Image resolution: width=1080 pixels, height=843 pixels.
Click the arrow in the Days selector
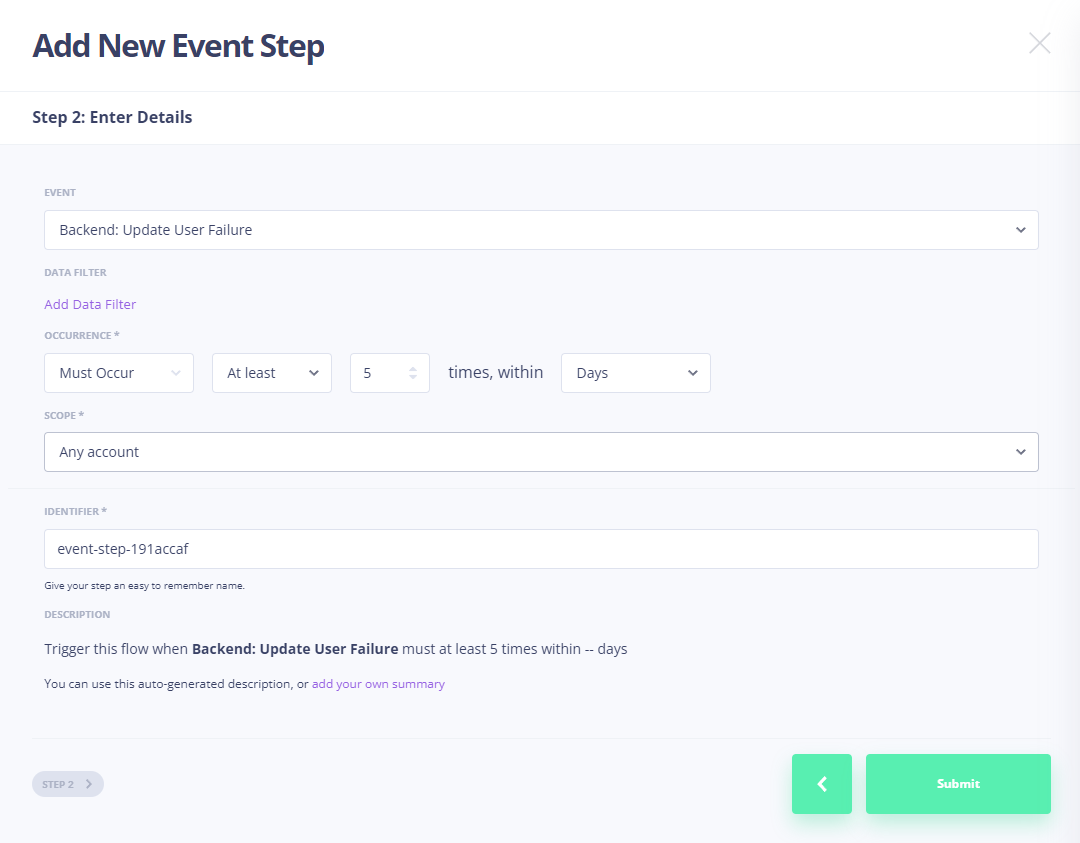pyautogui.click(x=692, y=373)
